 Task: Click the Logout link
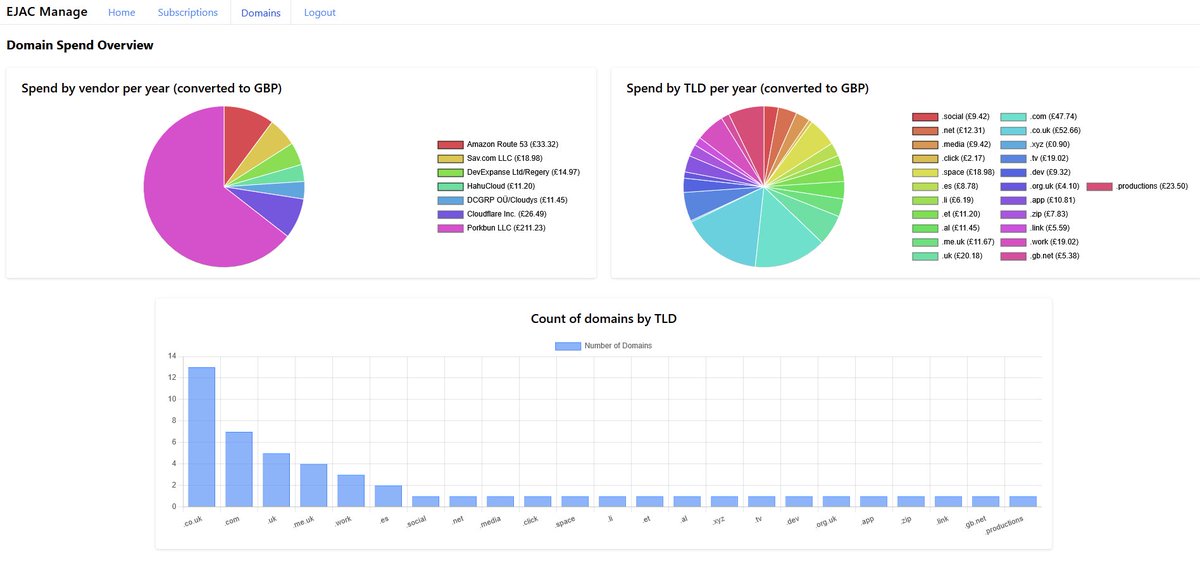coord(320,13)
